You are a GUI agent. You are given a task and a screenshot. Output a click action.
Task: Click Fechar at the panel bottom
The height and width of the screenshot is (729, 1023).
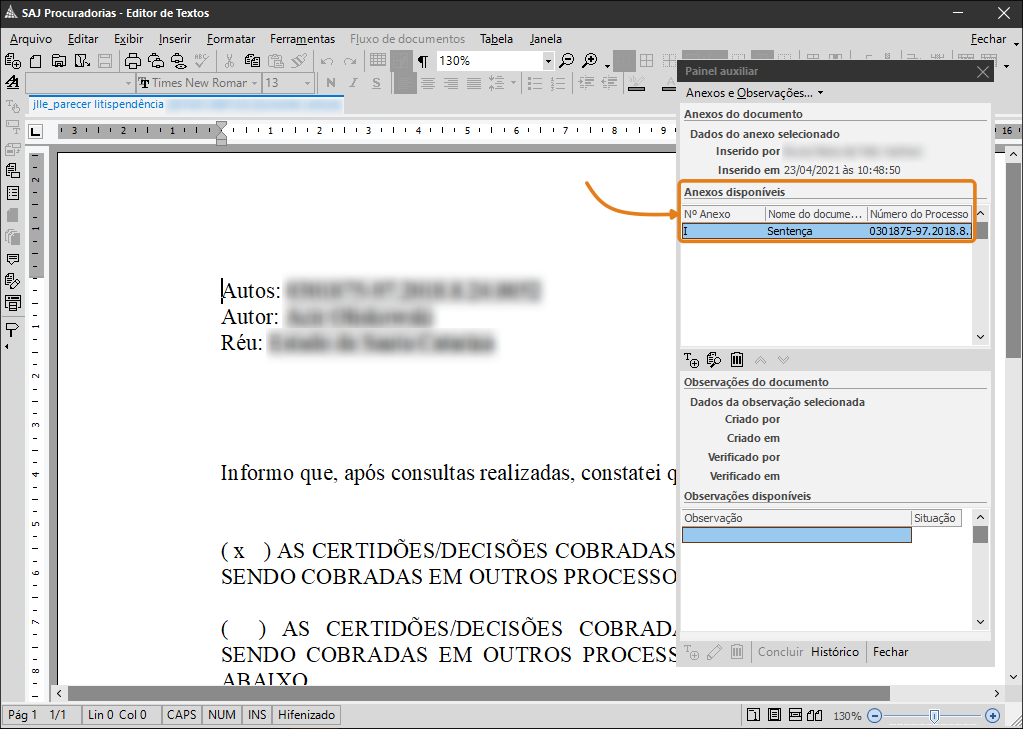click(x=890, y=652)
